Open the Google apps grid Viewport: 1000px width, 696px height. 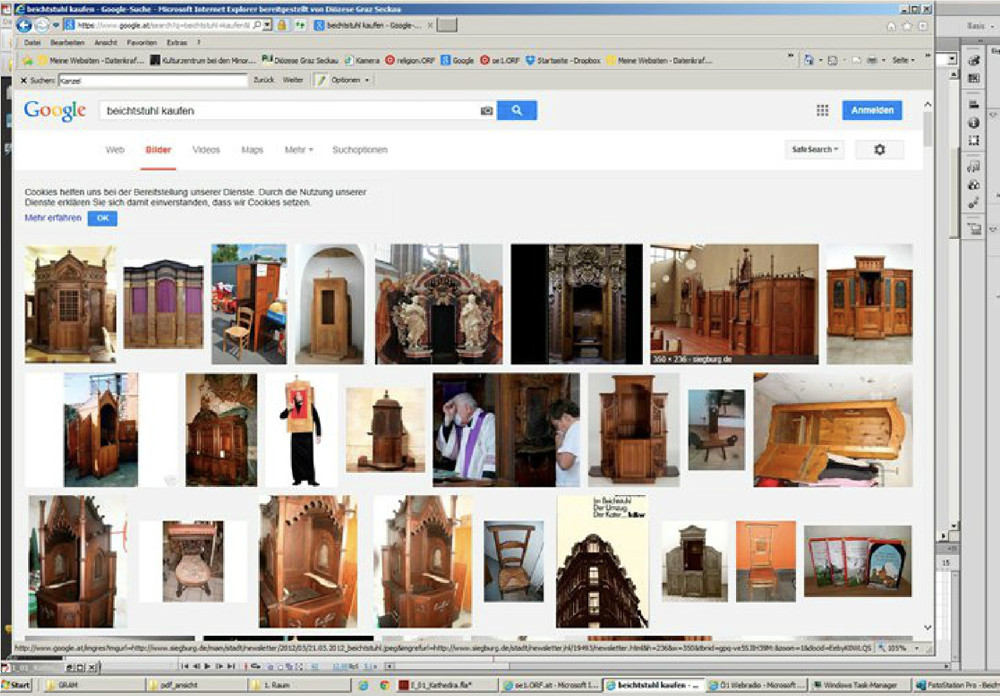(x=822, y=111)
